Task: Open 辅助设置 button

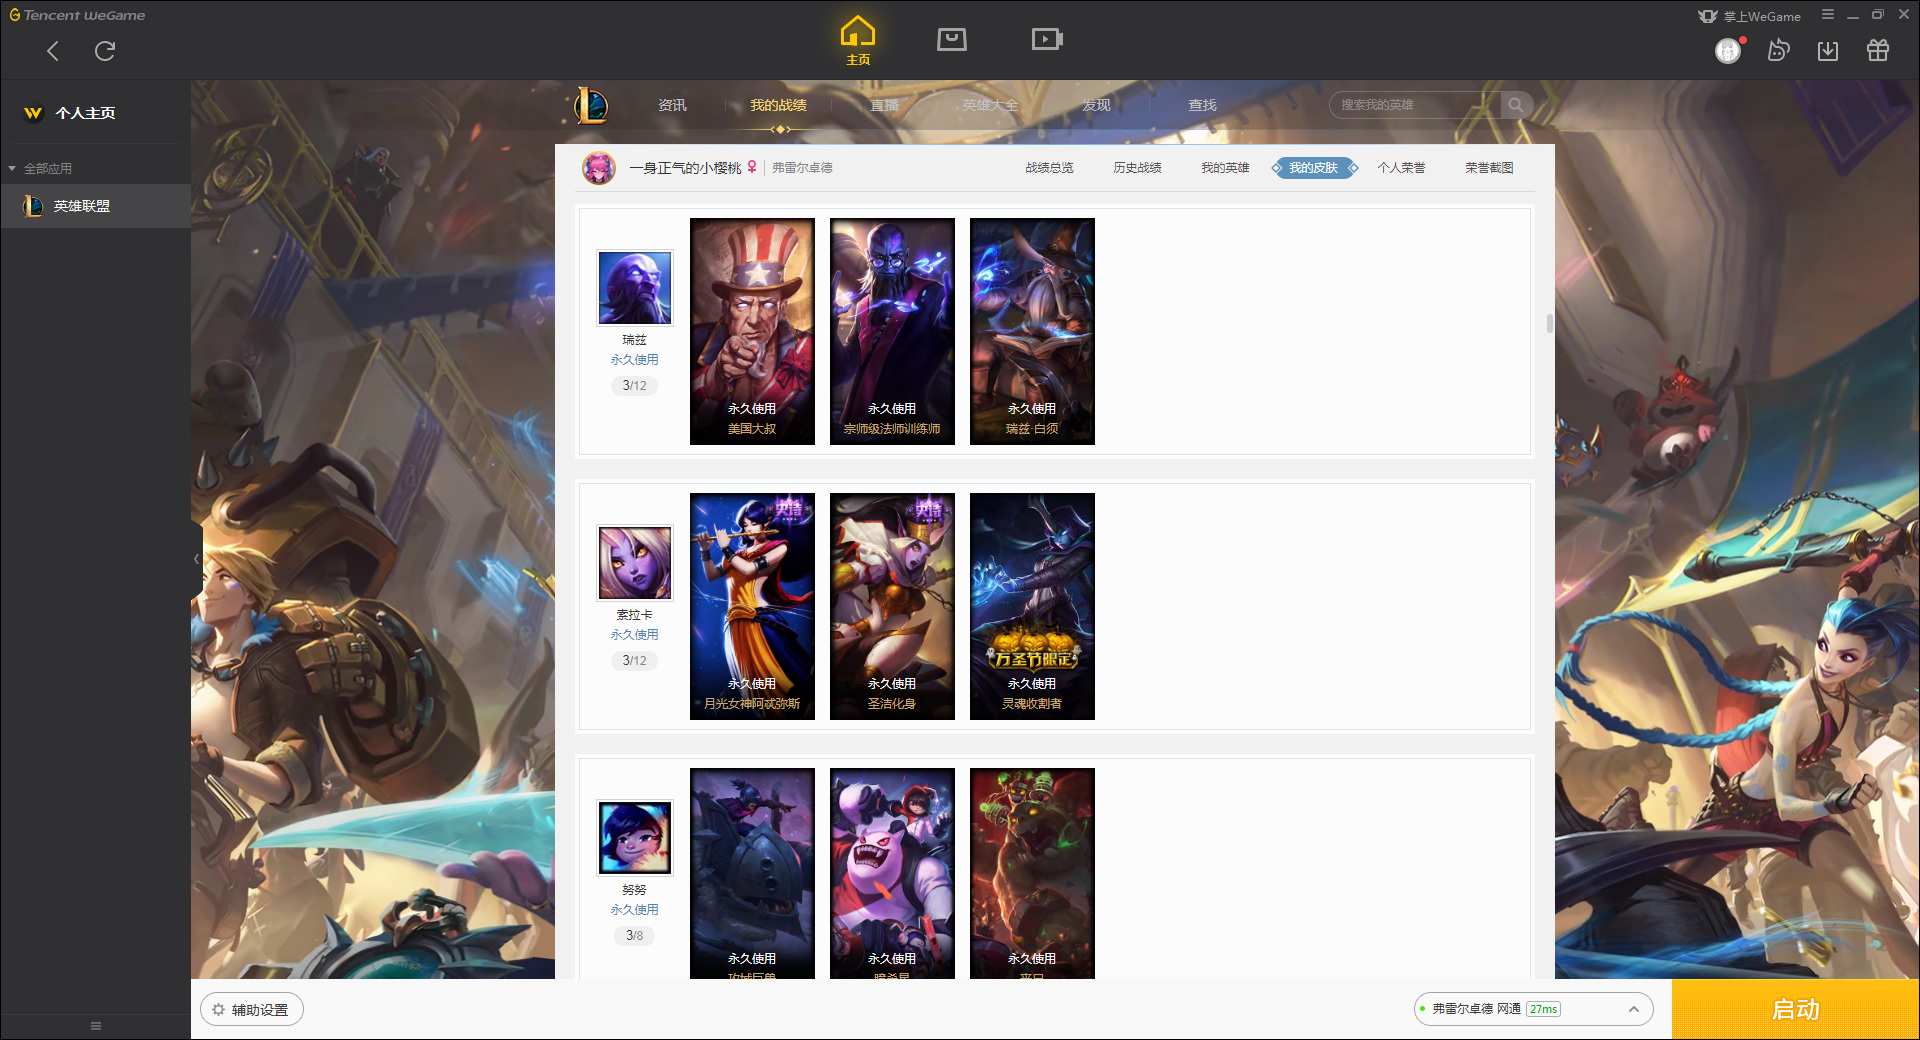Action: [252, 1010]
